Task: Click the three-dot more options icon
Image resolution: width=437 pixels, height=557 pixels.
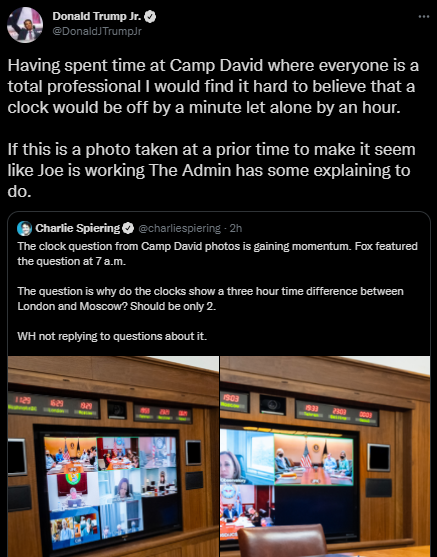Action: [x=423, y=16]
